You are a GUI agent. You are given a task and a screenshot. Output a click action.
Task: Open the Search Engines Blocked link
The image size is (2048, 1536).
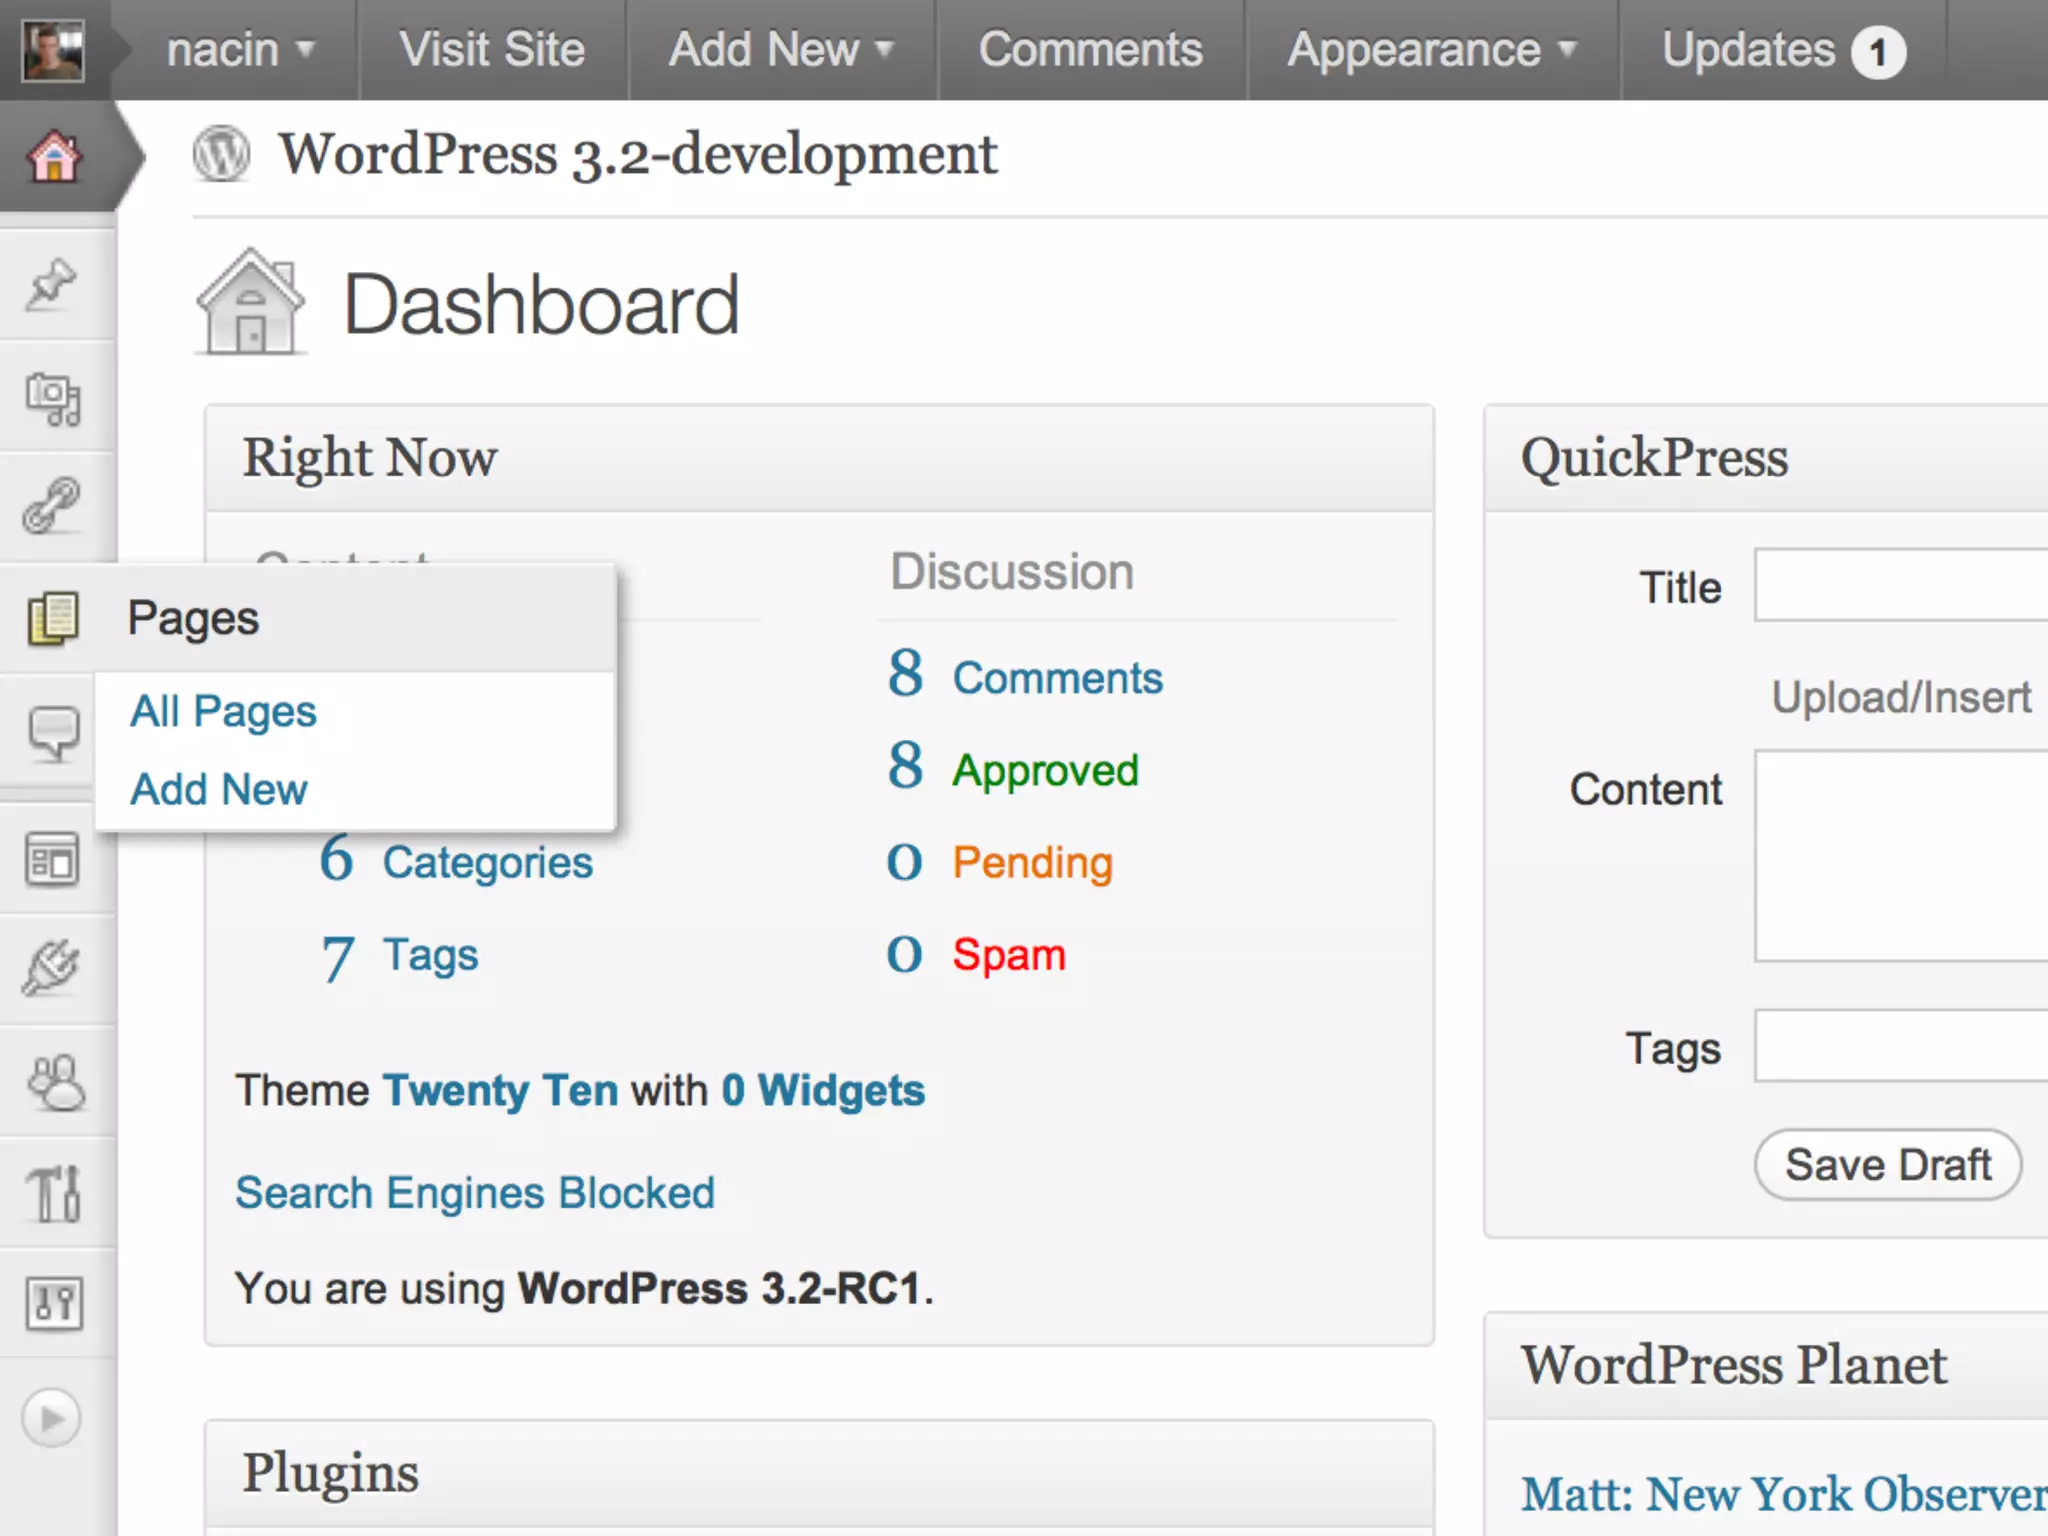475,1193
